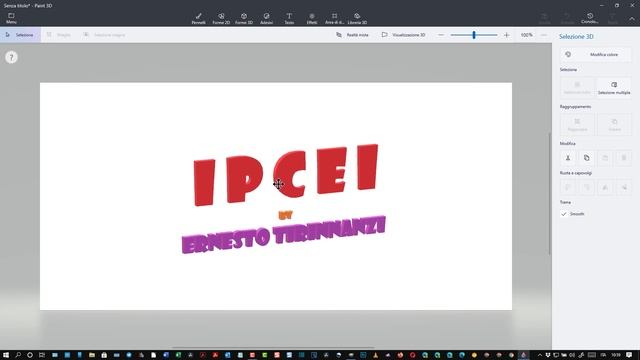Open the Menu button
The height and width of the screenshot is (360, 640).
pos(11,18)
